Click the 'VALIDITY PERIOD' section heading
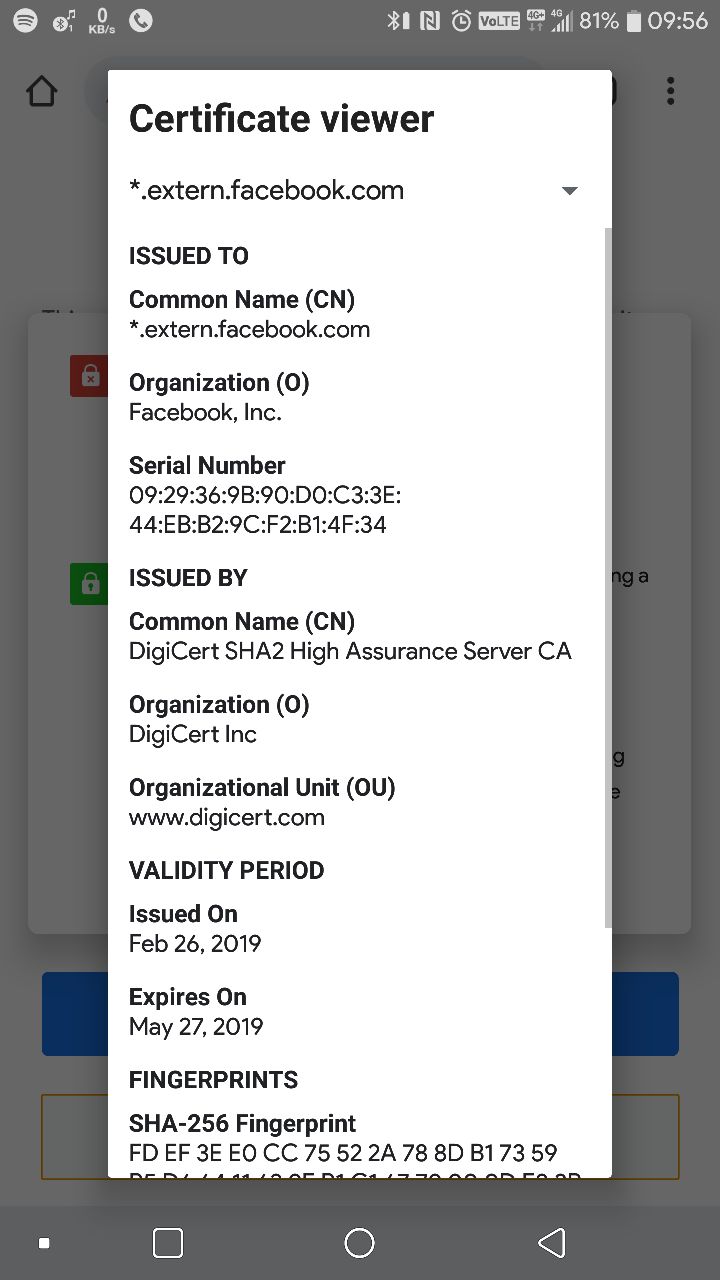Viewport: 720px width, 1280px height. (227, 870)
